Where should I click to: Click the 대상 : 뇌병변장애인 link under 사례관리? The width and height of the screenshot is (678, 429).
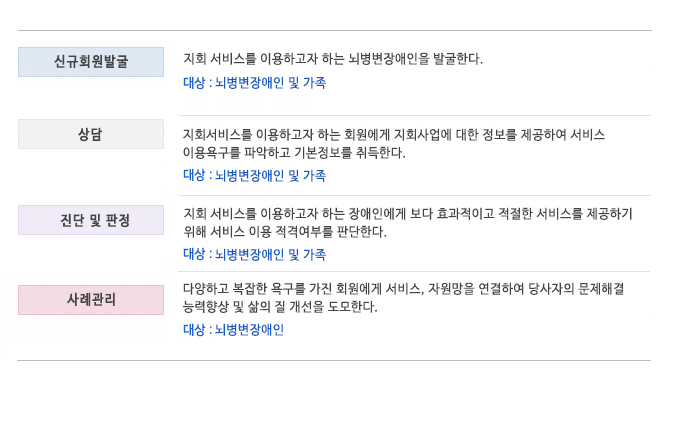(x=233, y=330)
